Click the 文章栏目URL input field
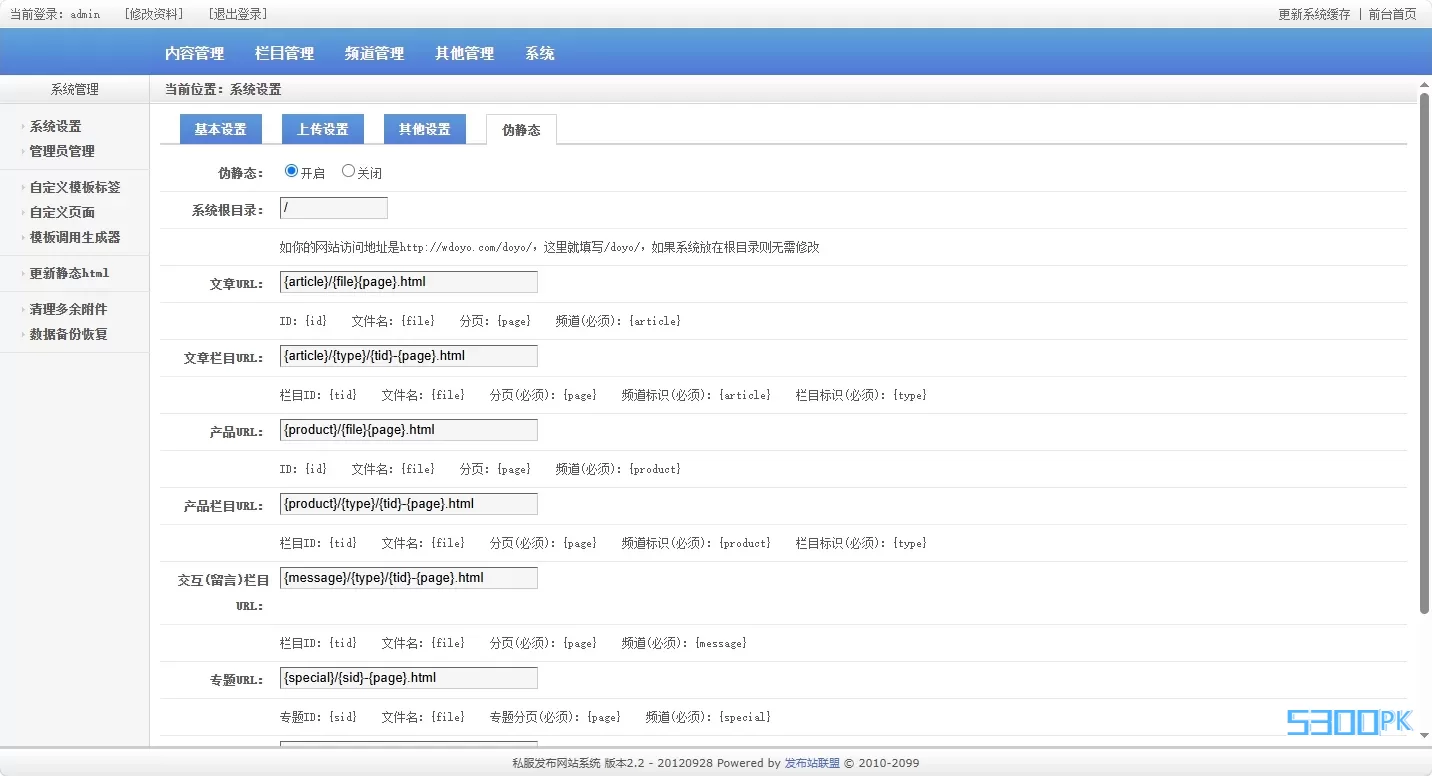Image resolution: width=1432 pixels, height=776 pixels. click(x=409, y=356)
